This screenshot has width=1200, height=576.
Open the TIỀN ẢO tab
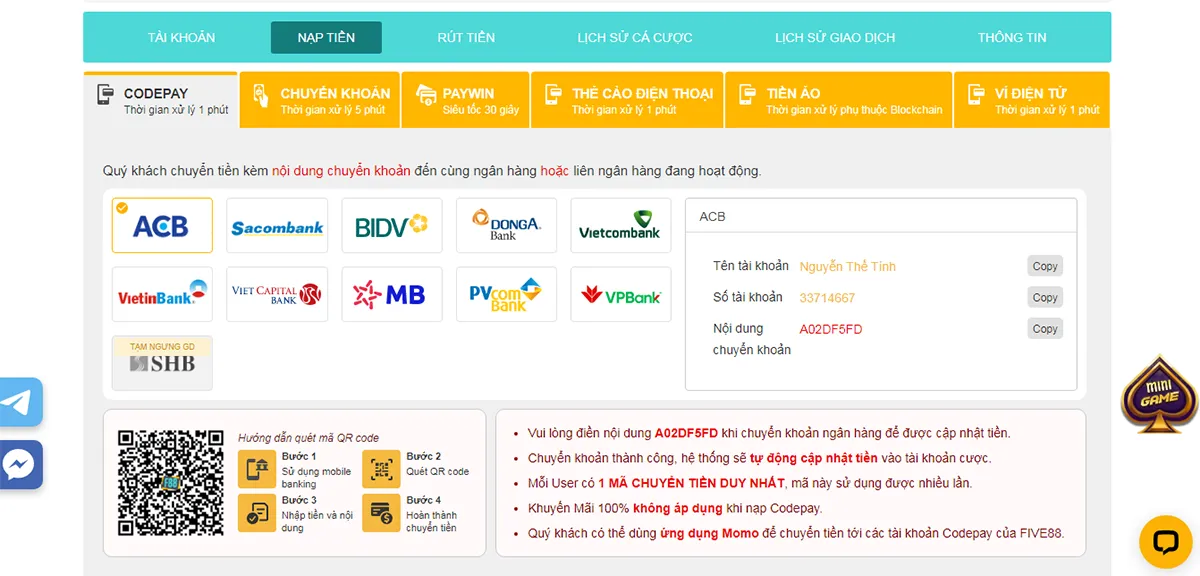coord(838,100)
